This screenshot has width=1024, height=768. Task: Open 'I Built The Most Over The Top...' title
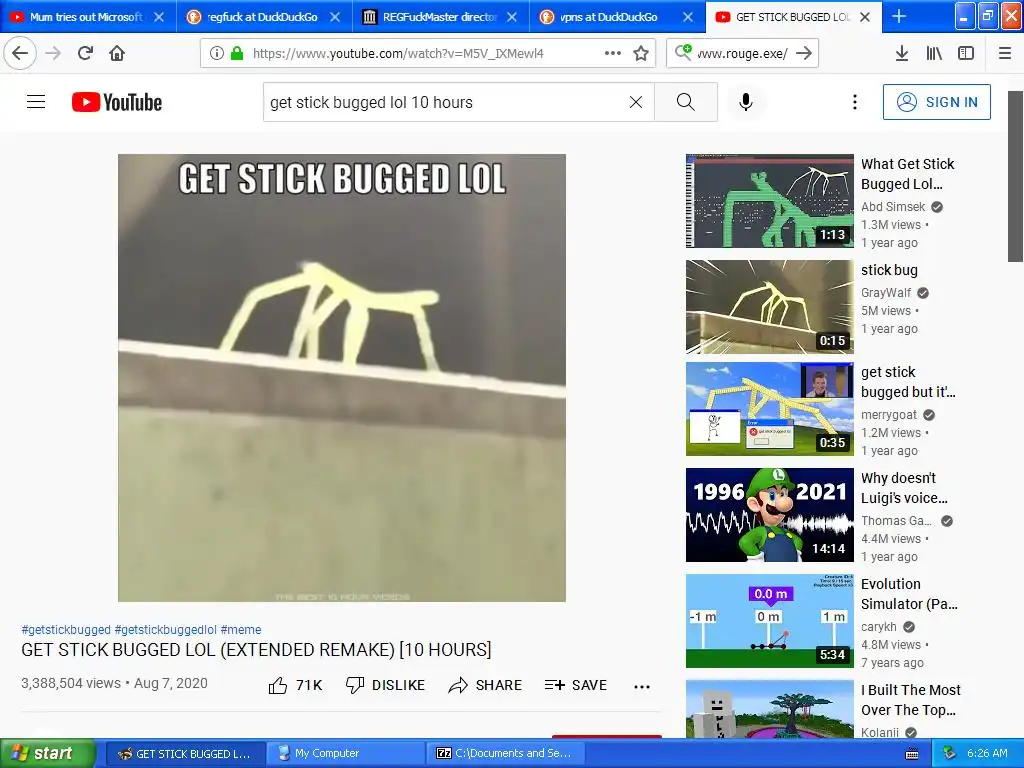[911, 699]
